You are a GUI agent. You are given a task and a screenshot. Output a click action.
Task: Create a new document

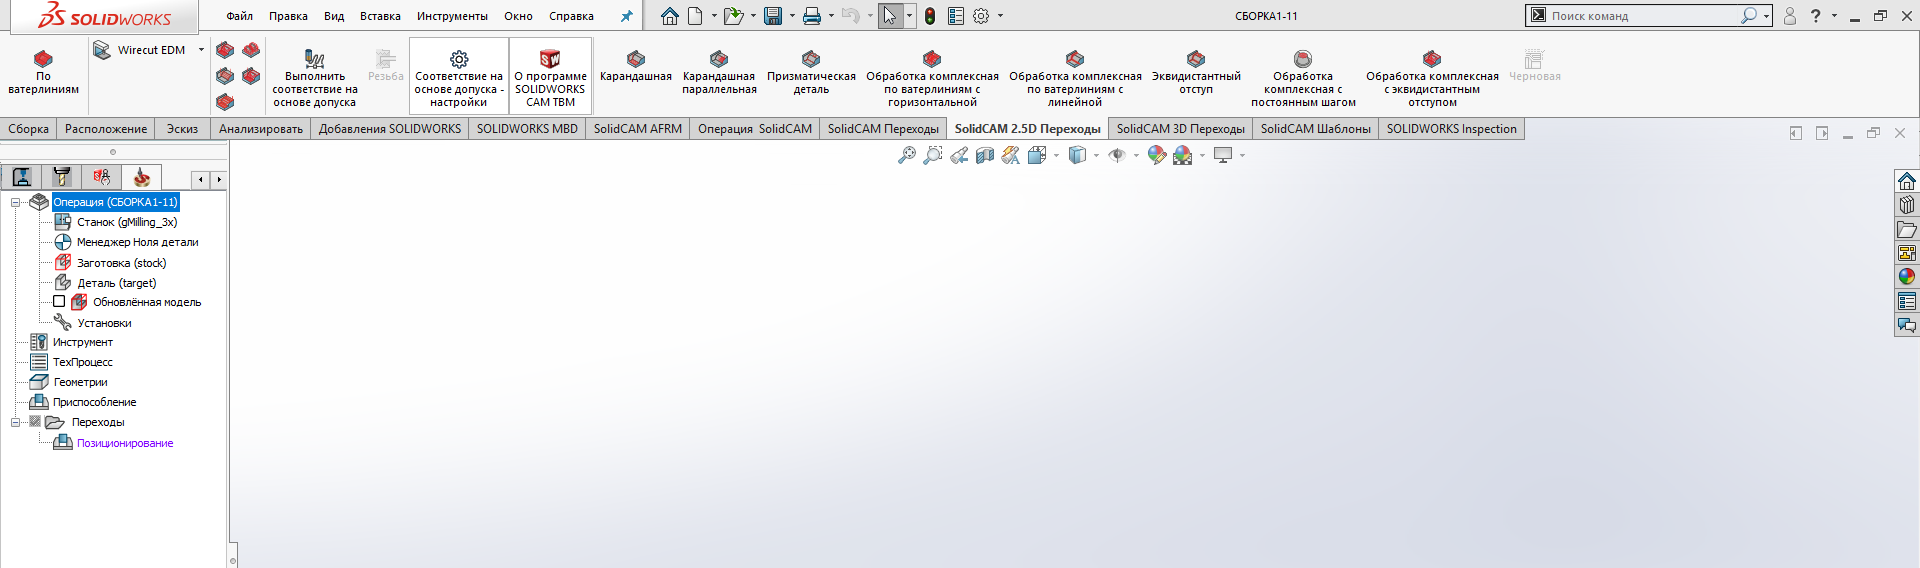[695, 16]
